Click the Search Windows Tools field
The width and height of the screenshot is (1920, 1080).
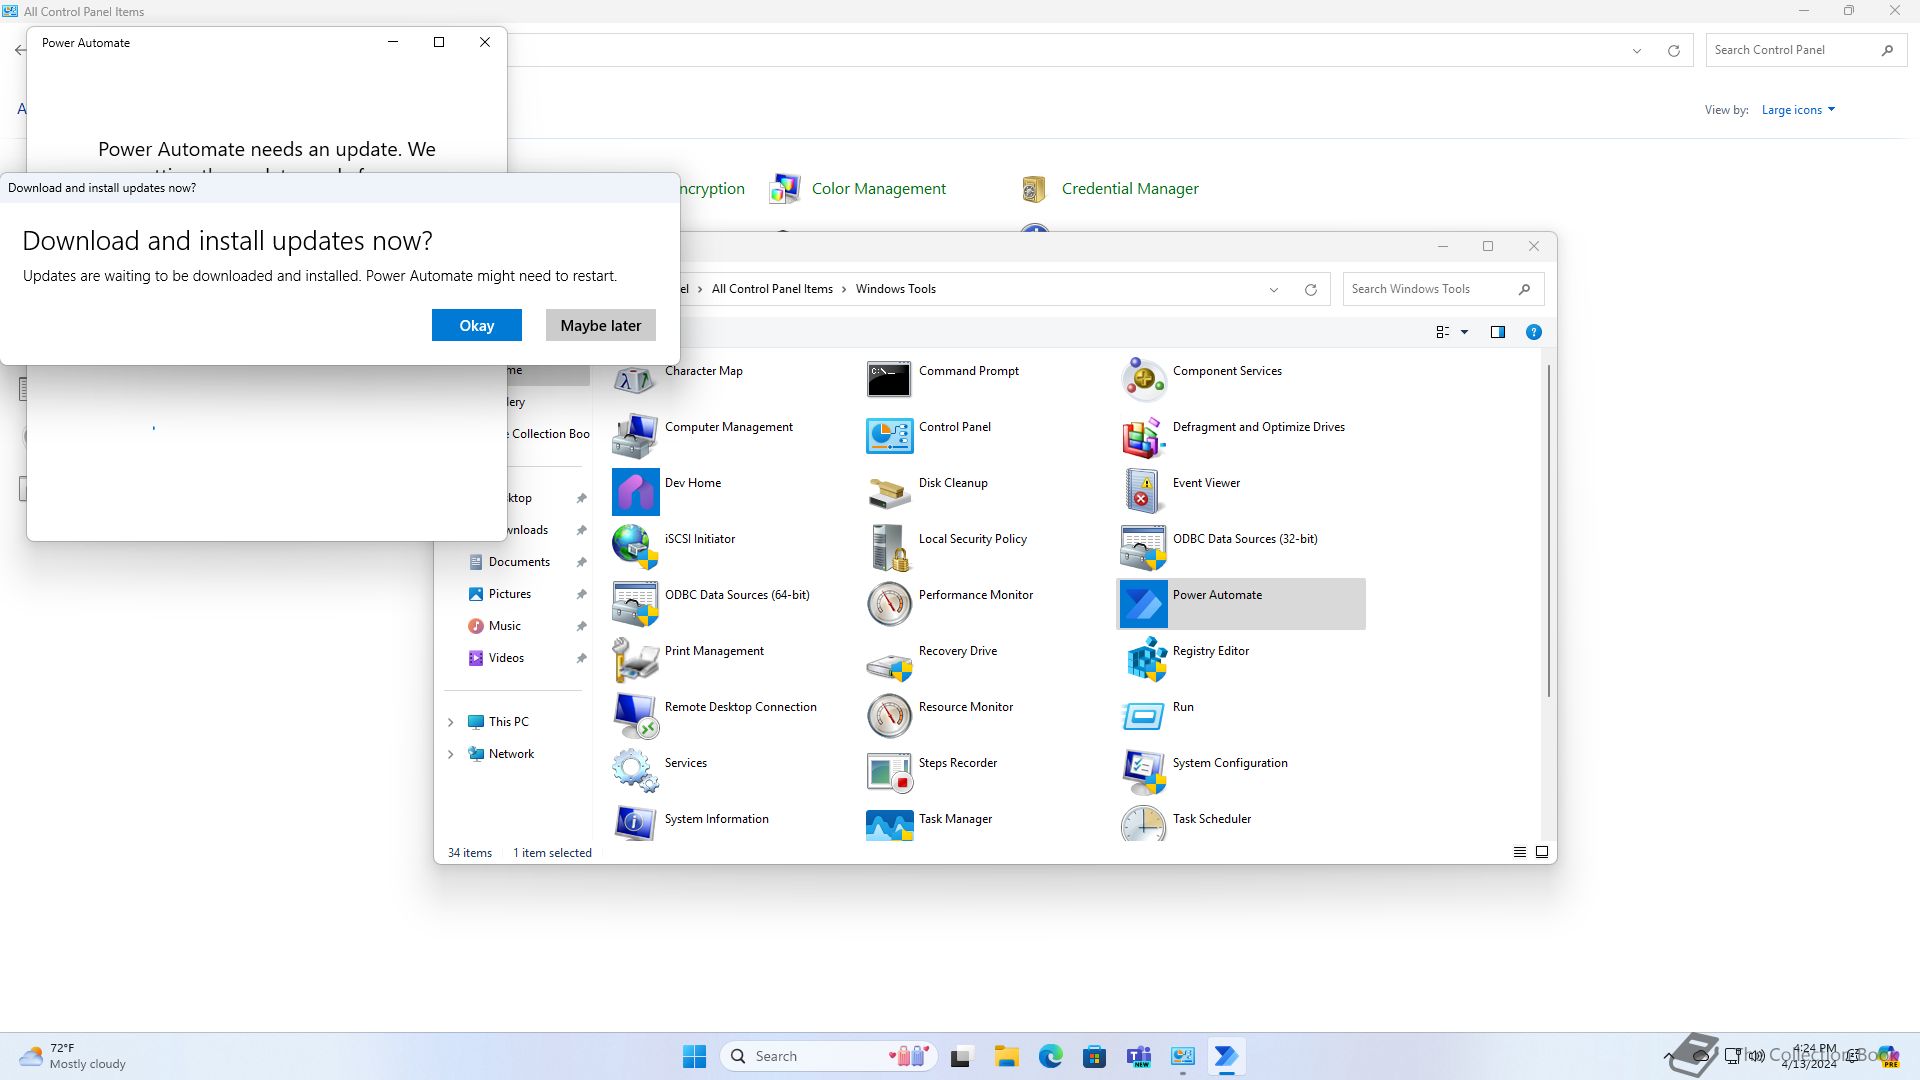click(1443, 289)
